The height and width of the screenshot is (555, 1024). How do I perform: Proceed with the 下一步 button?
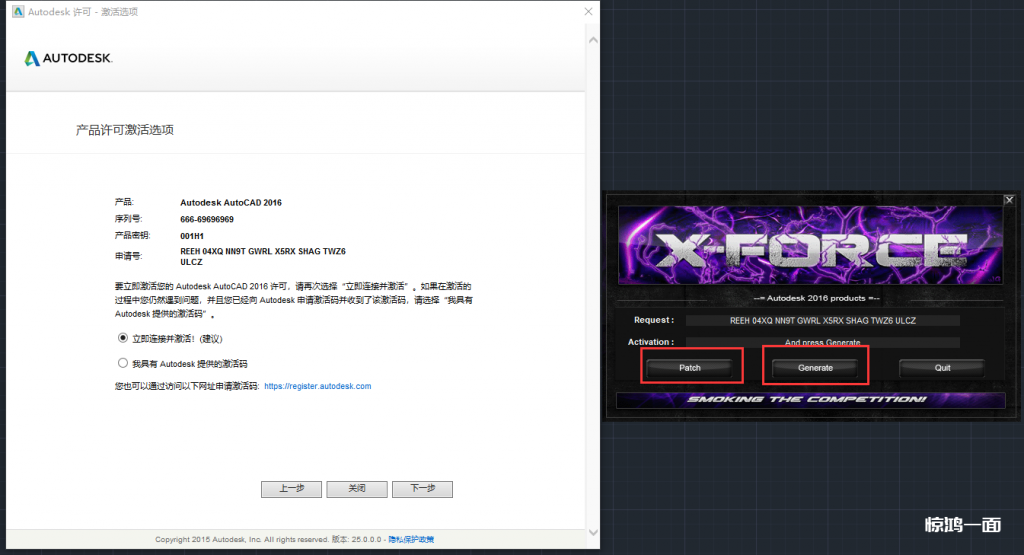(x=423, y=489)
